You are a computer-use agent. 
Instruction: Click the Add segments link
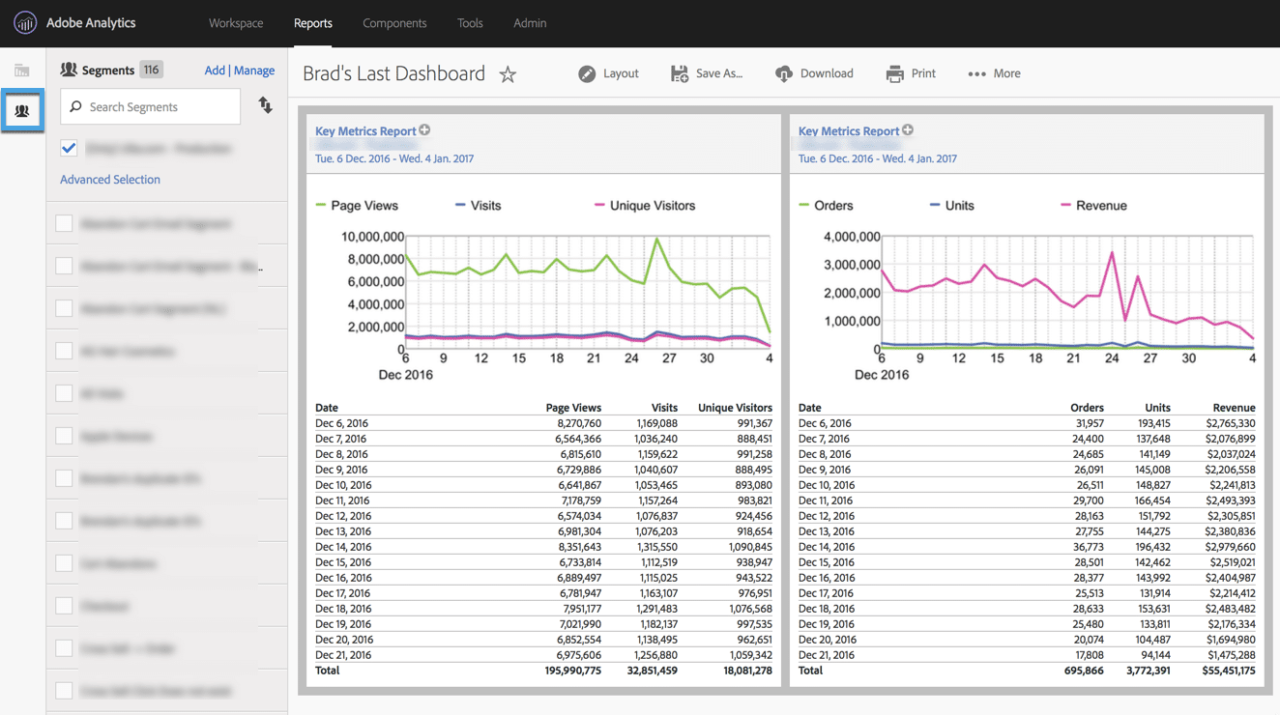[215, 70]
